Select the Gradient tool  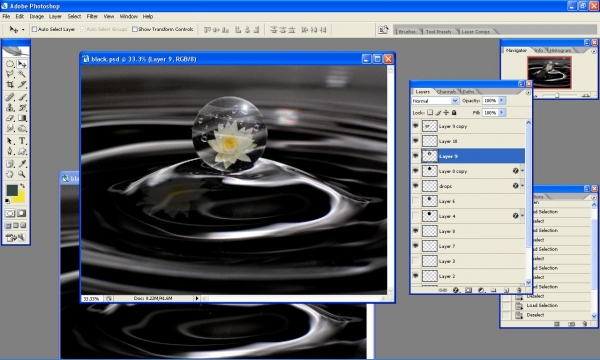pyautogui.click(x=22, y=118)
